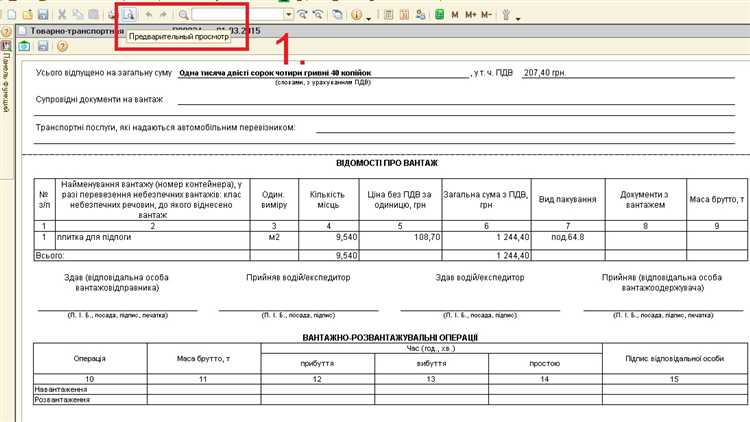Viewport: 750px width, 422px height.
Task: Open the Calendar icon
Action: [x=404, y=14]
